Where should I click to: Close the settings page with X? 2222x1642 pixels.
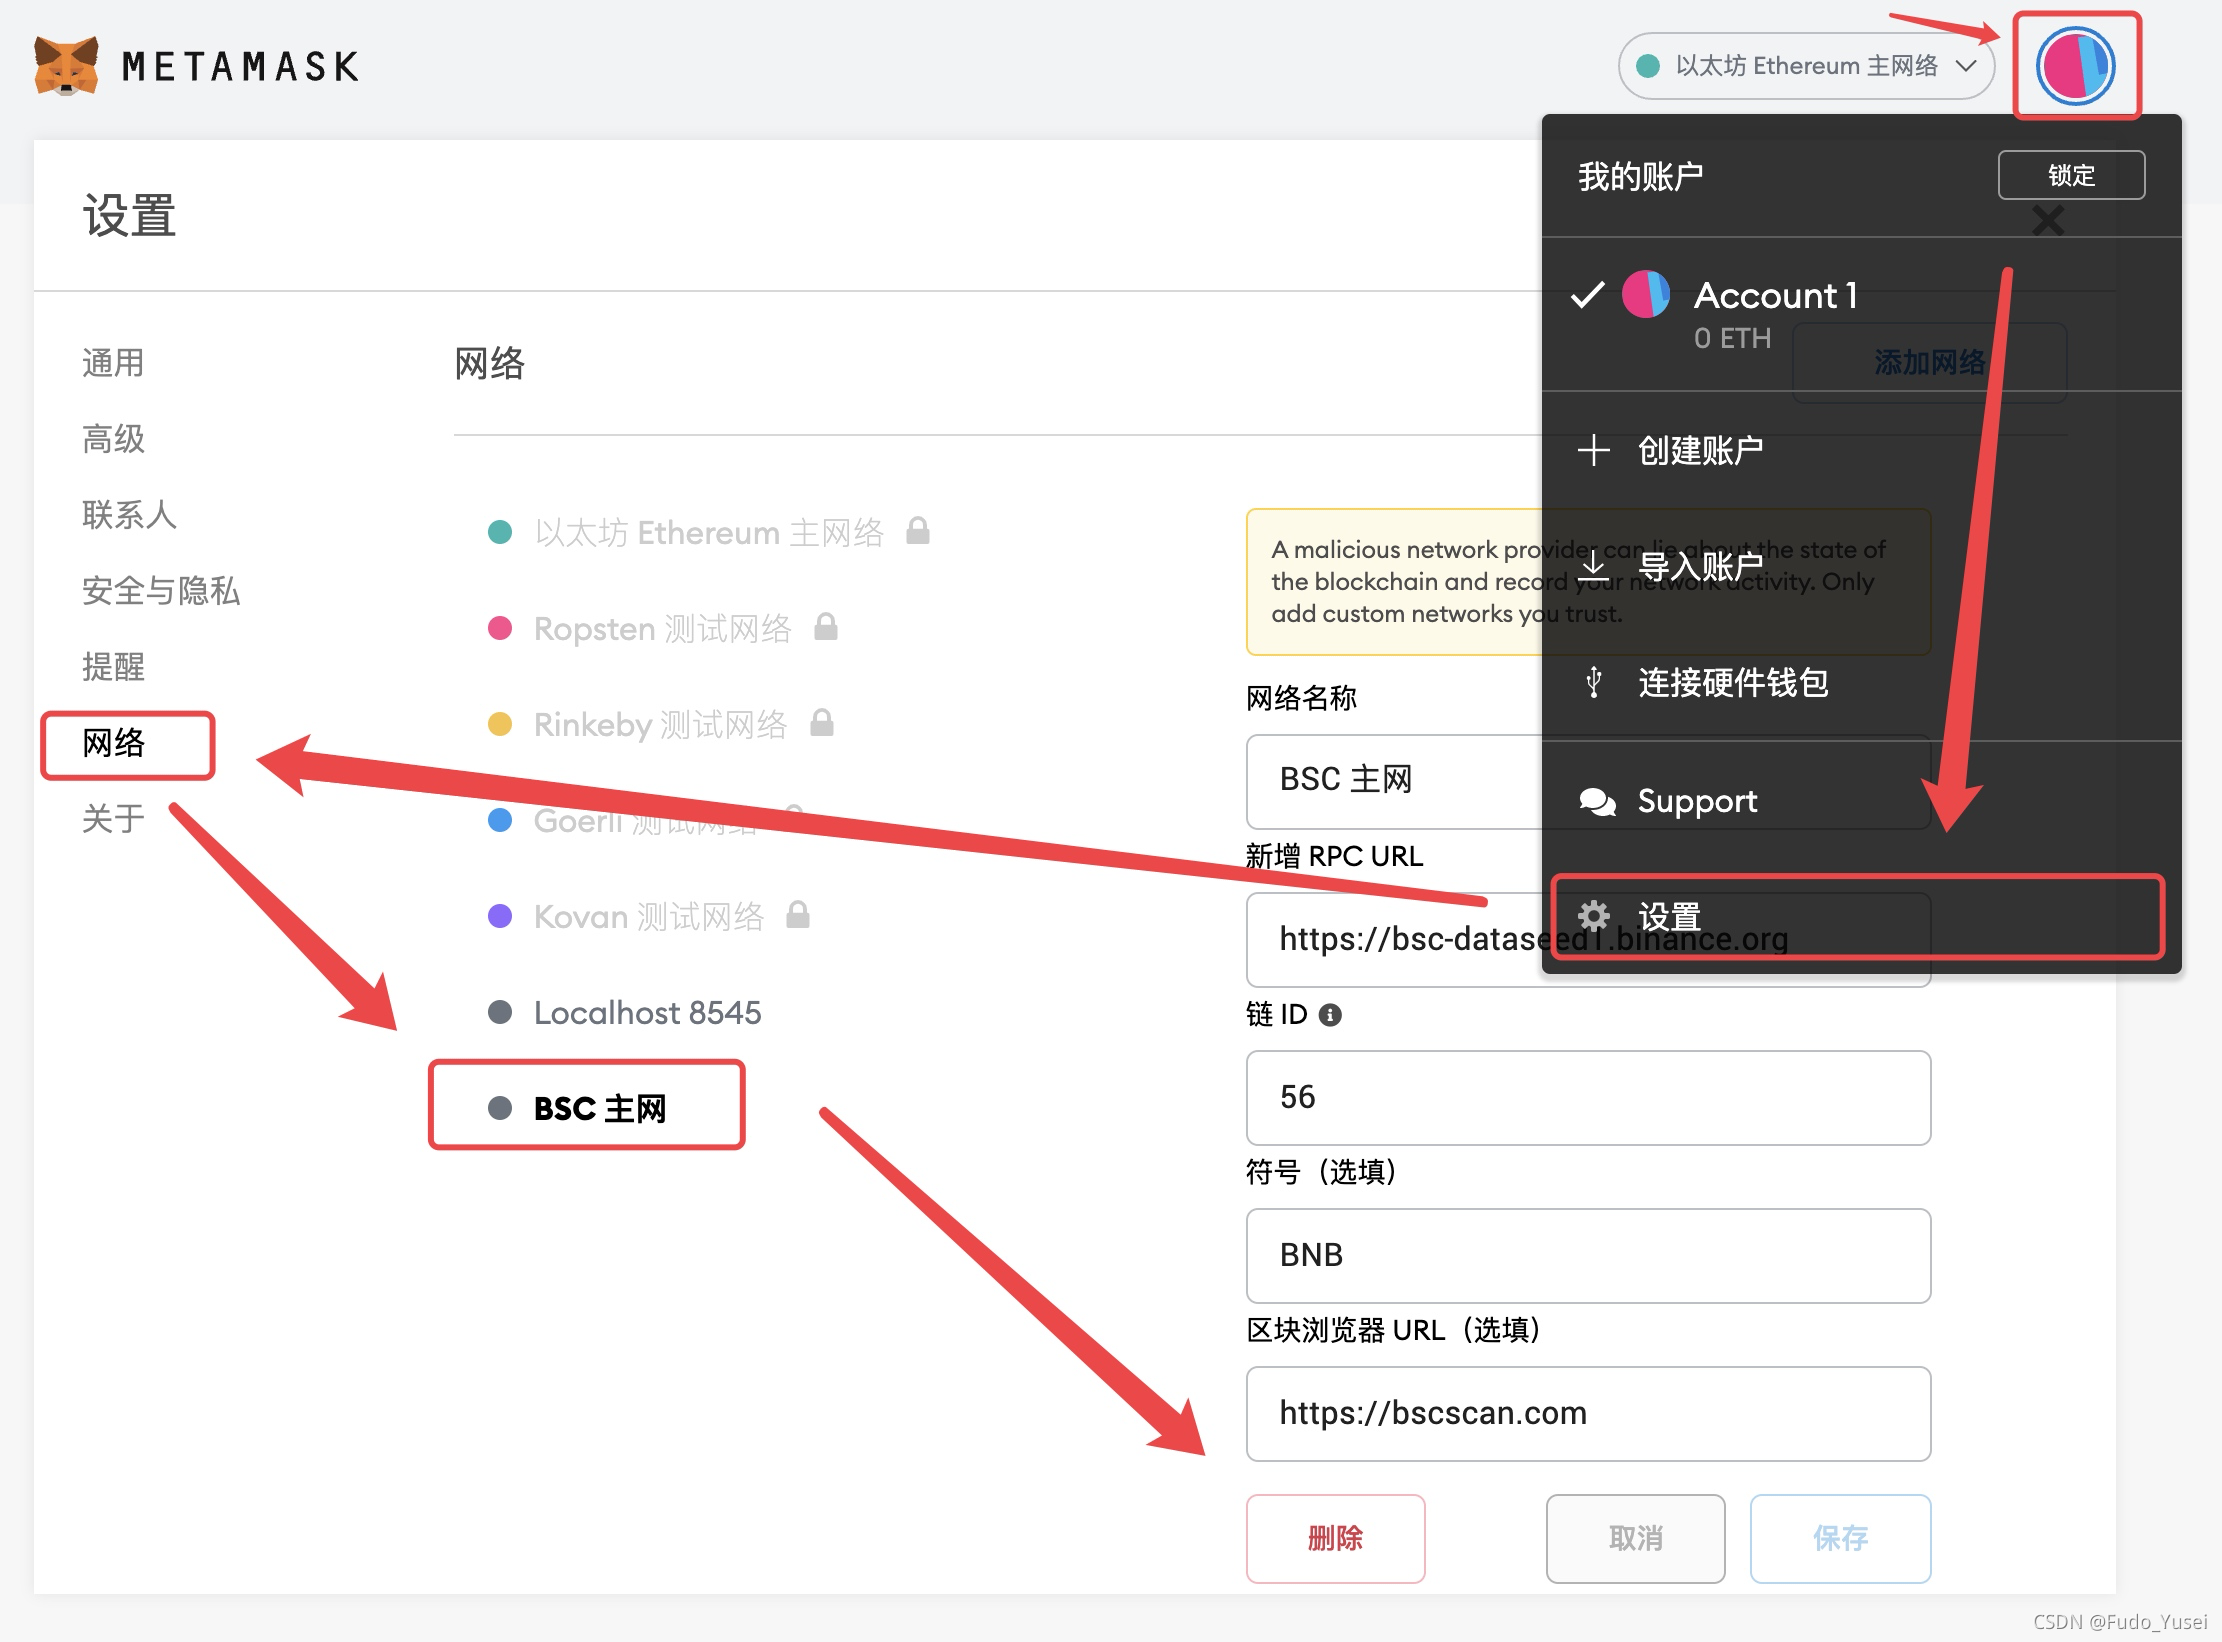[2048, 220]
